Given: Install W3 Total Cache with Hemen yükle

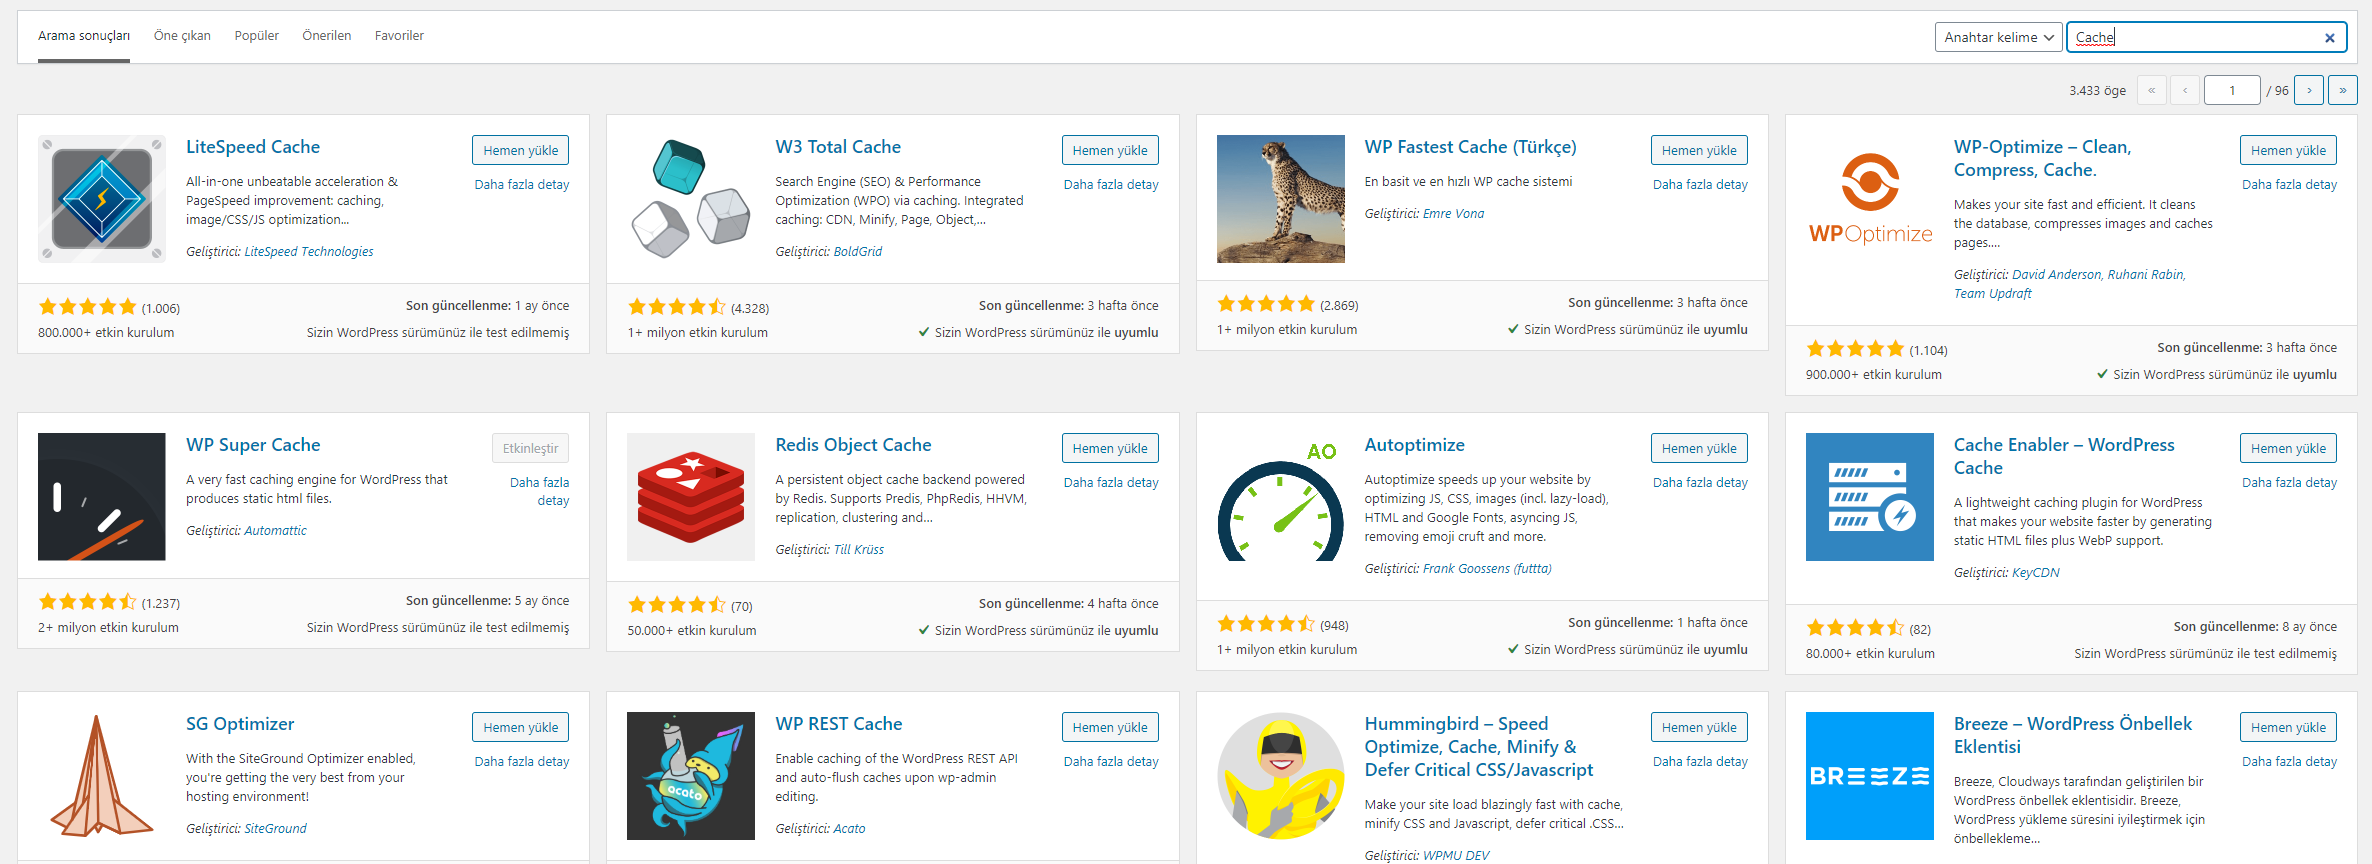Looking at the screenshot, I should pyautogui.click(x=1110, y=150).
